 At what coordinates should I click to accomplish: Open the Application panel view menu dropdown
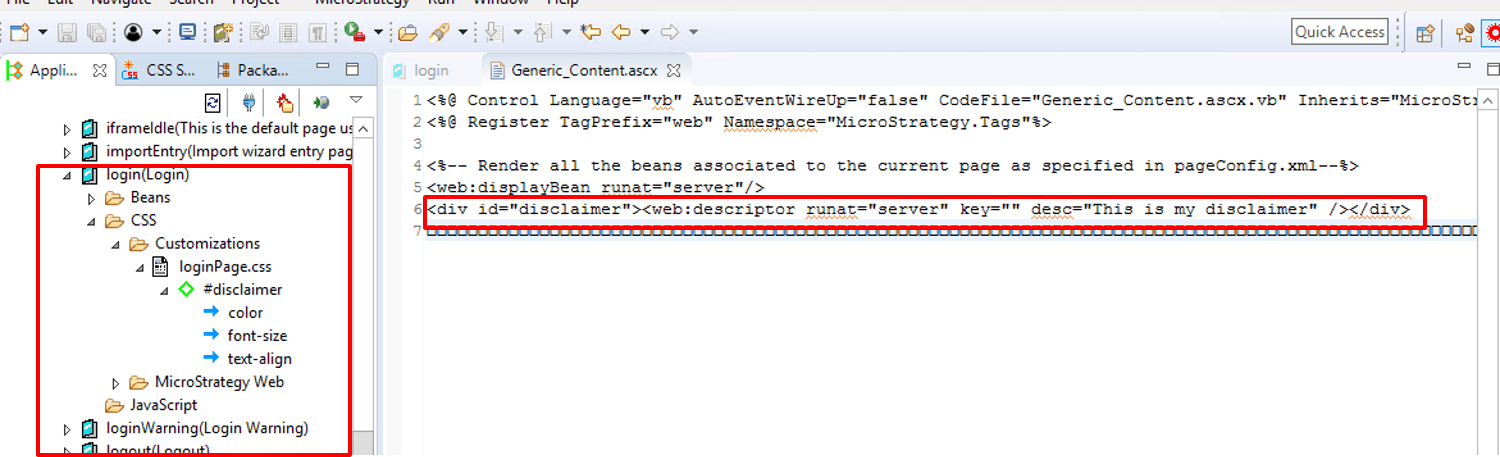click(355, 101)
